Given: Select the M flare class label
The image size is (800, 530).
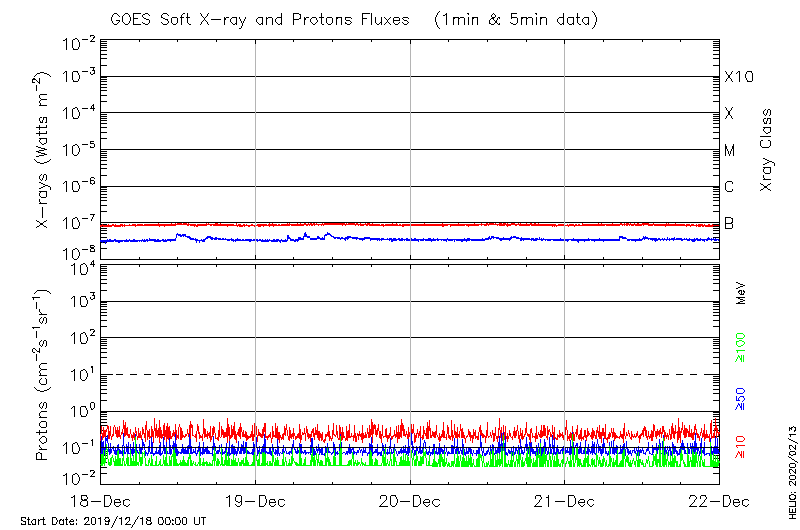Looking at the screenshot, I should [730, 150].
